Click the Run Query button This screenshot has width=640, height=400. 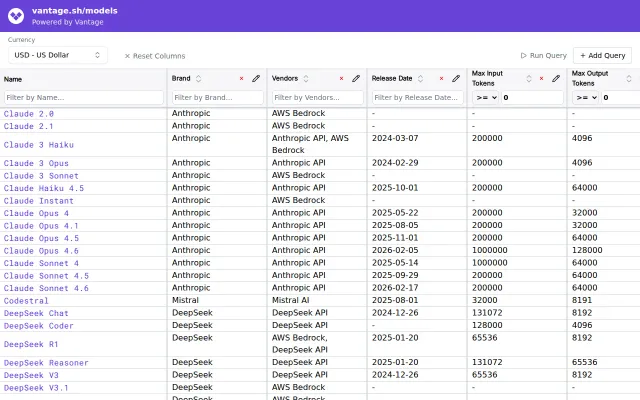[544, 56]
